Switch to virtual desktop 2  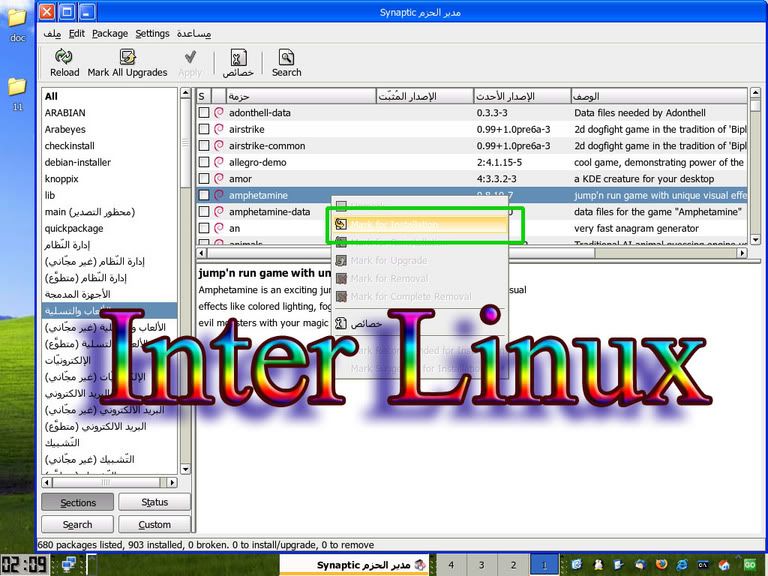pos(513,565)
